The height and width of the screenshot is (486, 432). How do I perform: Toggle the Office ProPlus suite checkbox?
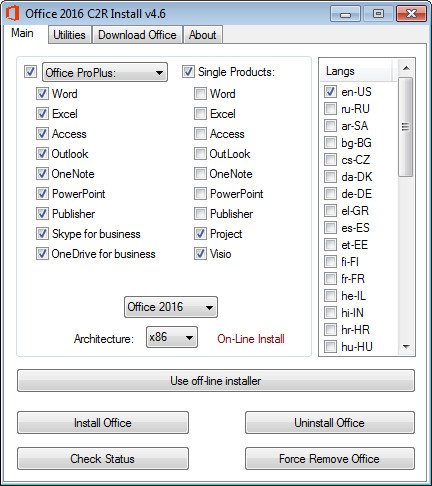(x=30, y=72)
